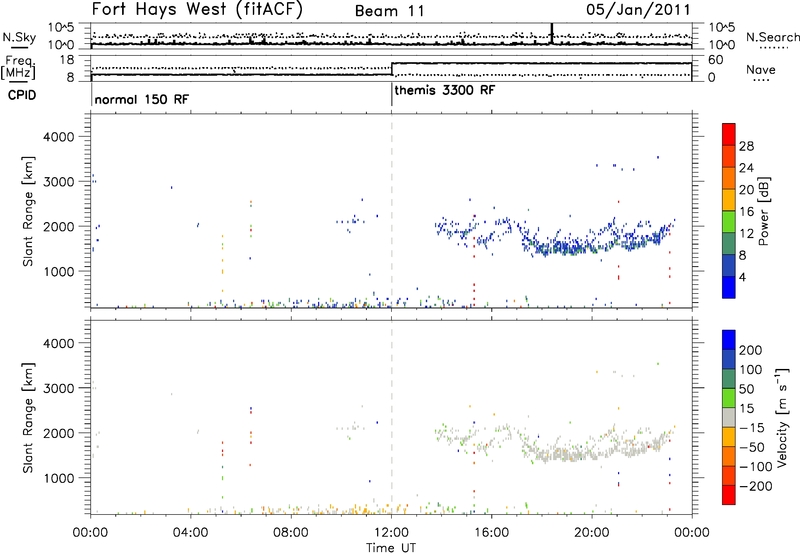This screenshot has height=554, width=800.
Task: Click the light green 12-16 dB power swatch
Action: point(729,221)
